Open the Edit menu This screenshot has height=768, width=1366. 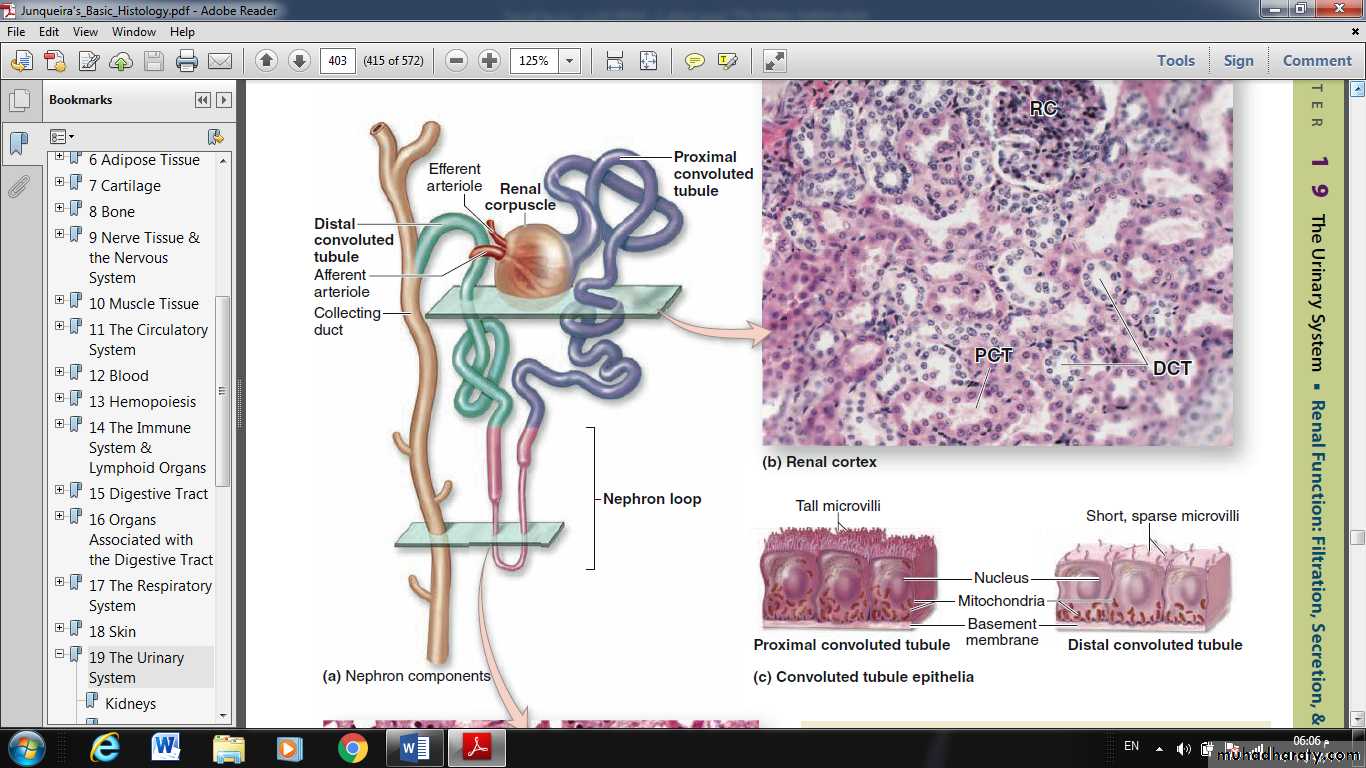point(49,32)
